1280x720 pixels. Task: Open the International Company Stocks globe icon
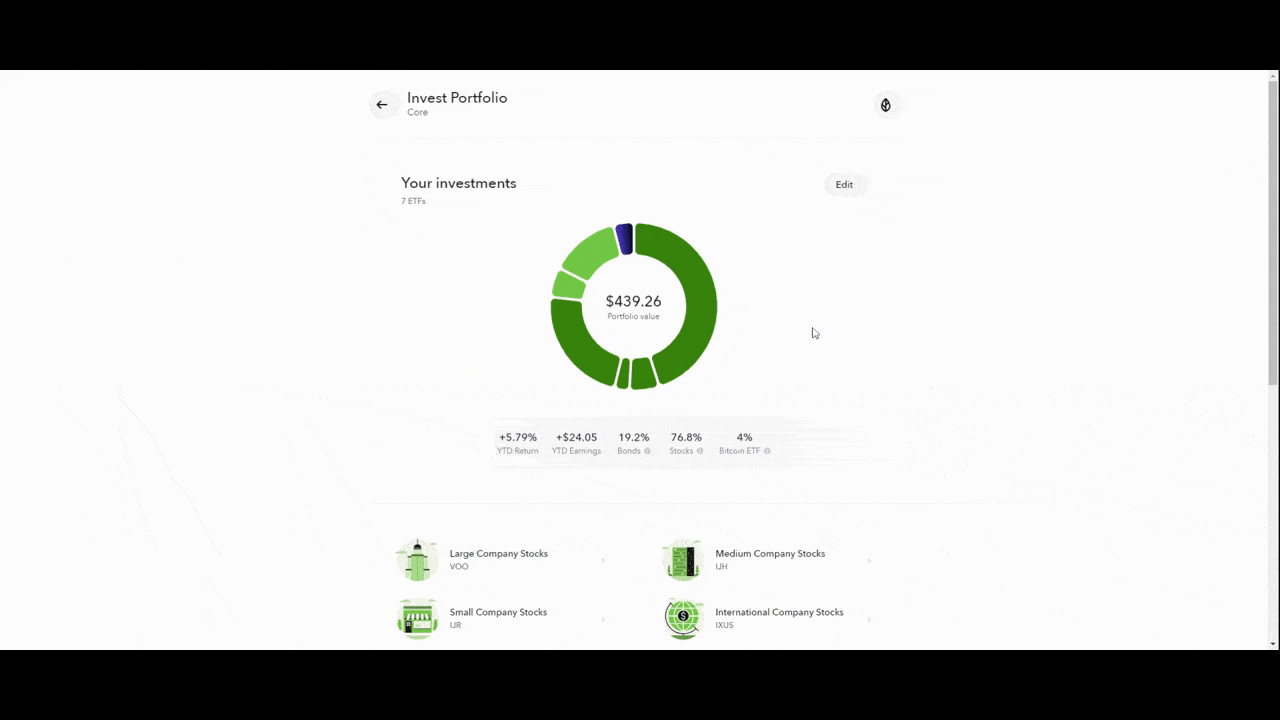pos(683,618)
